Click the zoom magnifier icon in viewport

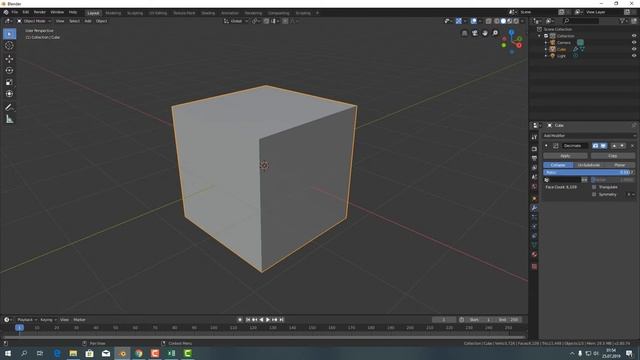click(x=495, y=33)
